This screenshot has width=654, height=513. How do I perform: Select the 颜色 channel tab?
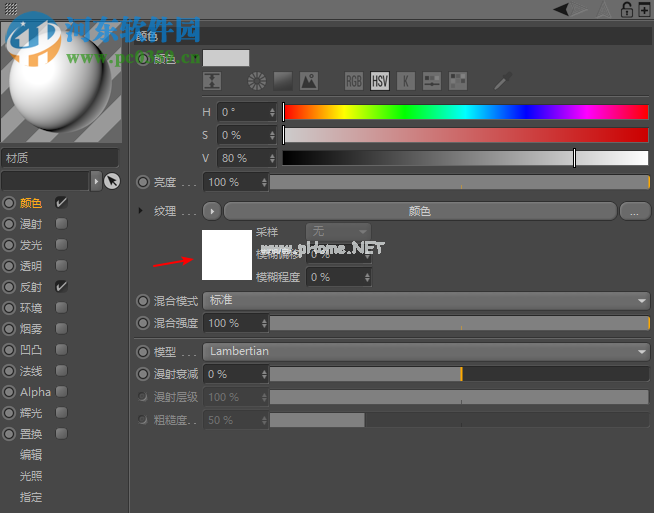click(31, 203)
